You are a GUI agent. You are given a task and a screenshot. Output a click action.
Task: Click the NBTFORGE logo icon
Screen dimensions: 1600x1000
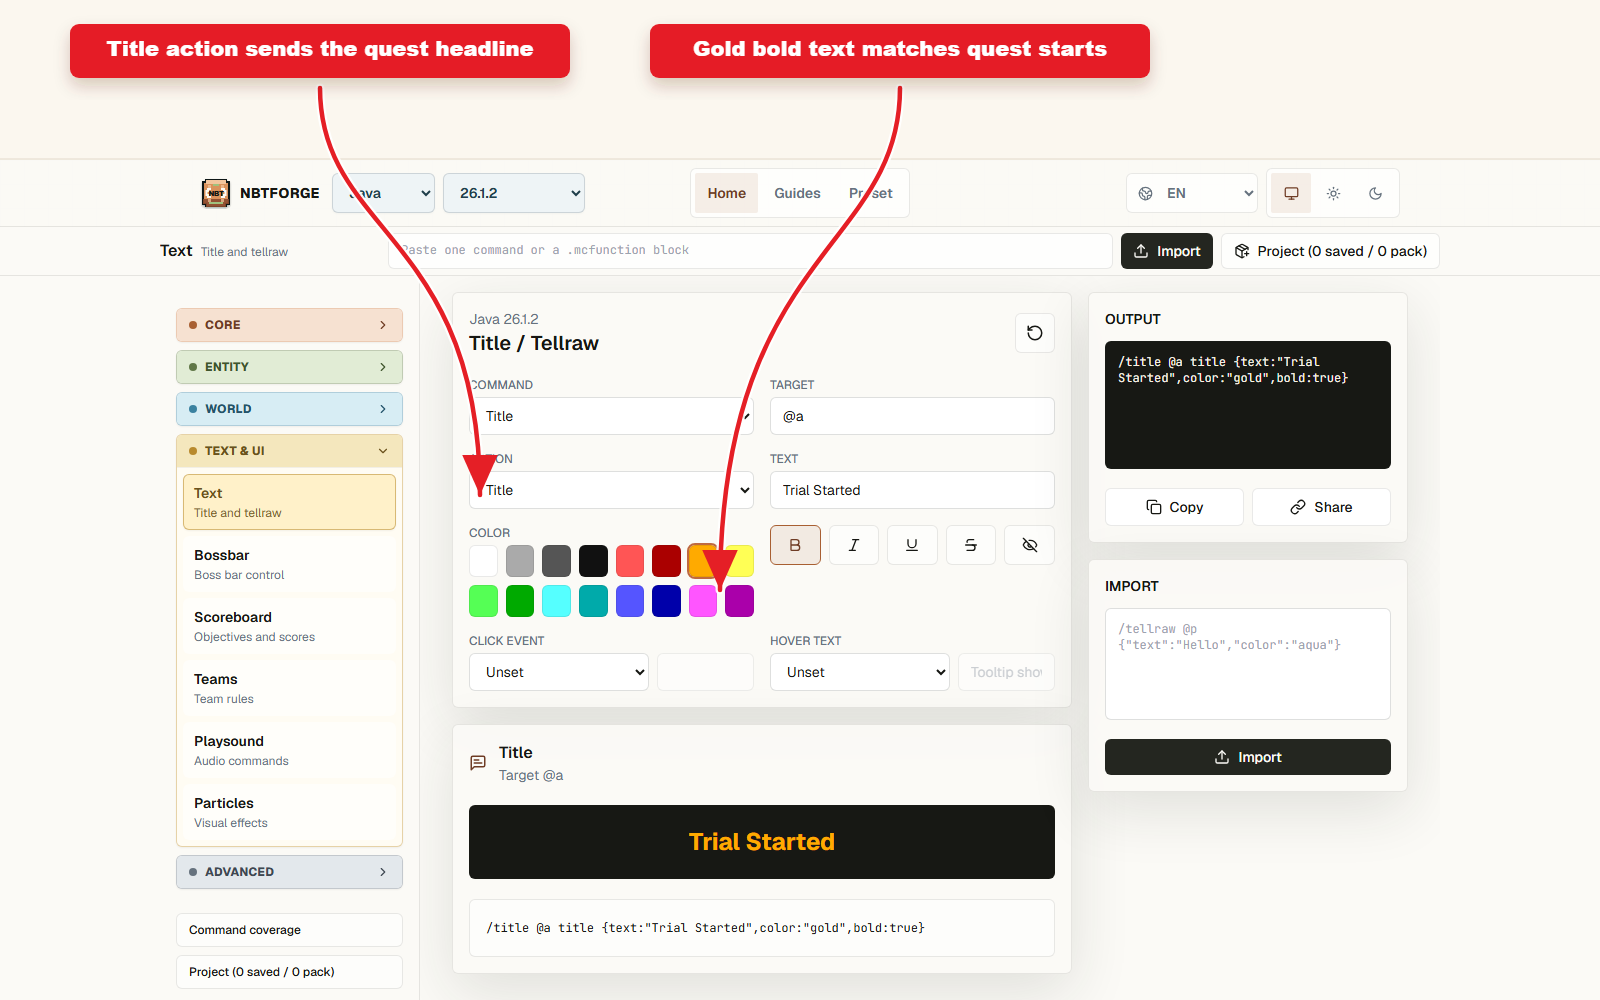pos(216,193)
